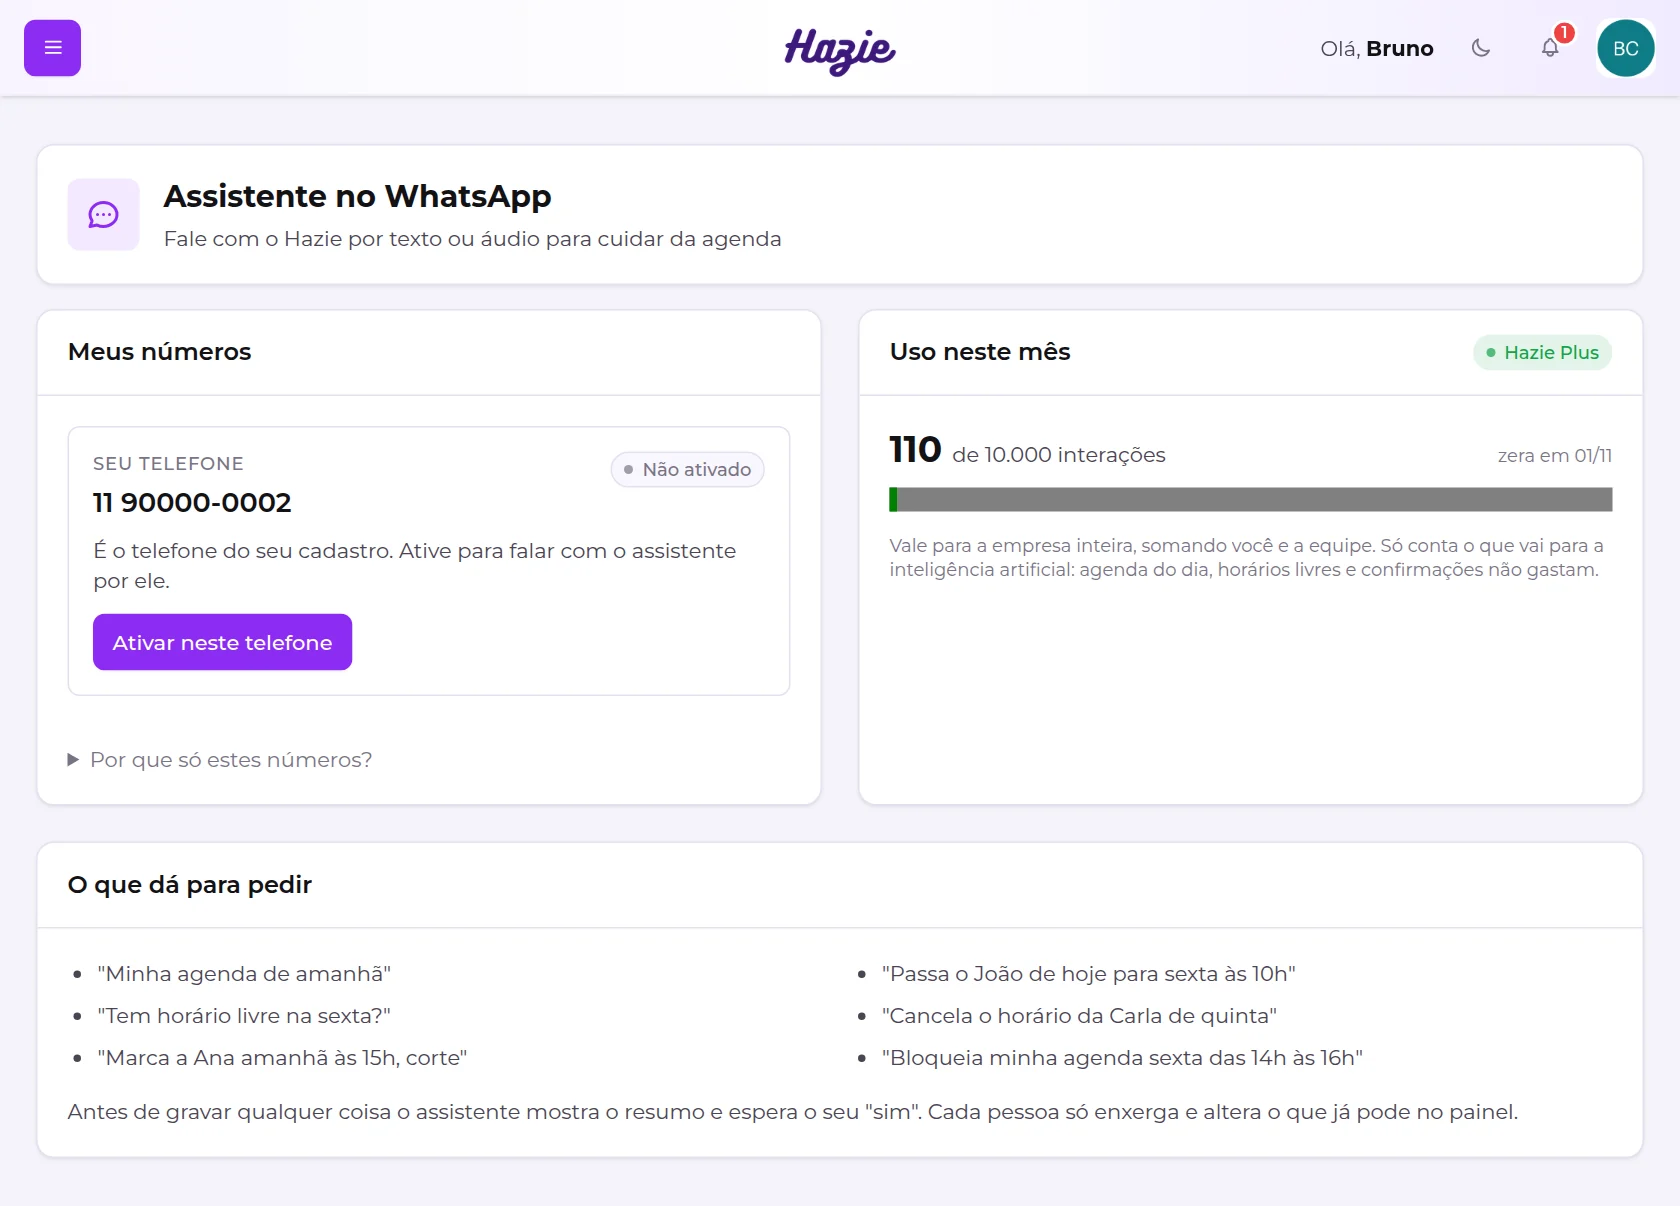Click O que dá para pedir heading
This screenshot has width=1680, height=1206.
tap(190, 885)
